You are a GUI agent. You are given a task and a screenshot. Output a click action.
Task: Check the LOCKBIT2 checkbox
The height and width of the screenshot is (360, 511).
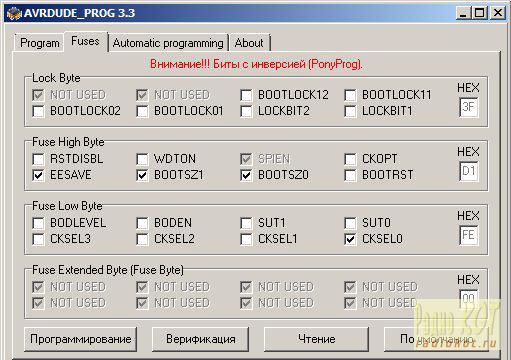(246, 111)
